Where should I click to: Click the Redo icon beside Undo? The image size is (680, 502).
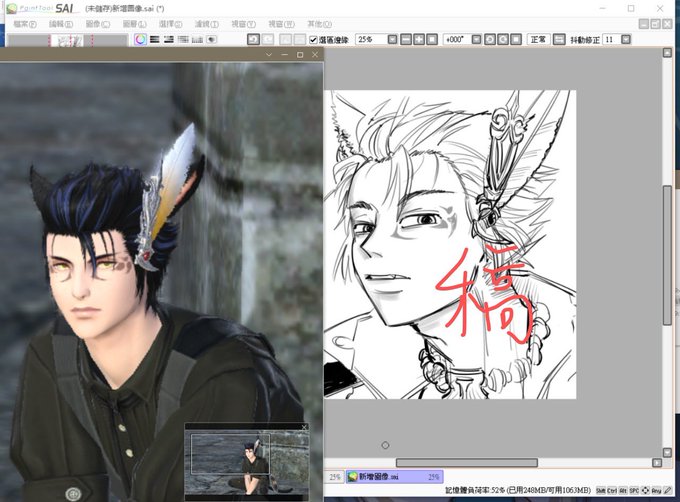pos(268,39)
